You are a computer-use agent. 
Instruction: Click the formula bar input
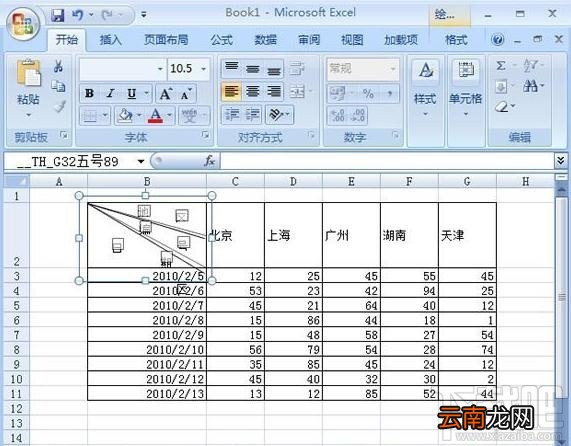click(387, 161)
